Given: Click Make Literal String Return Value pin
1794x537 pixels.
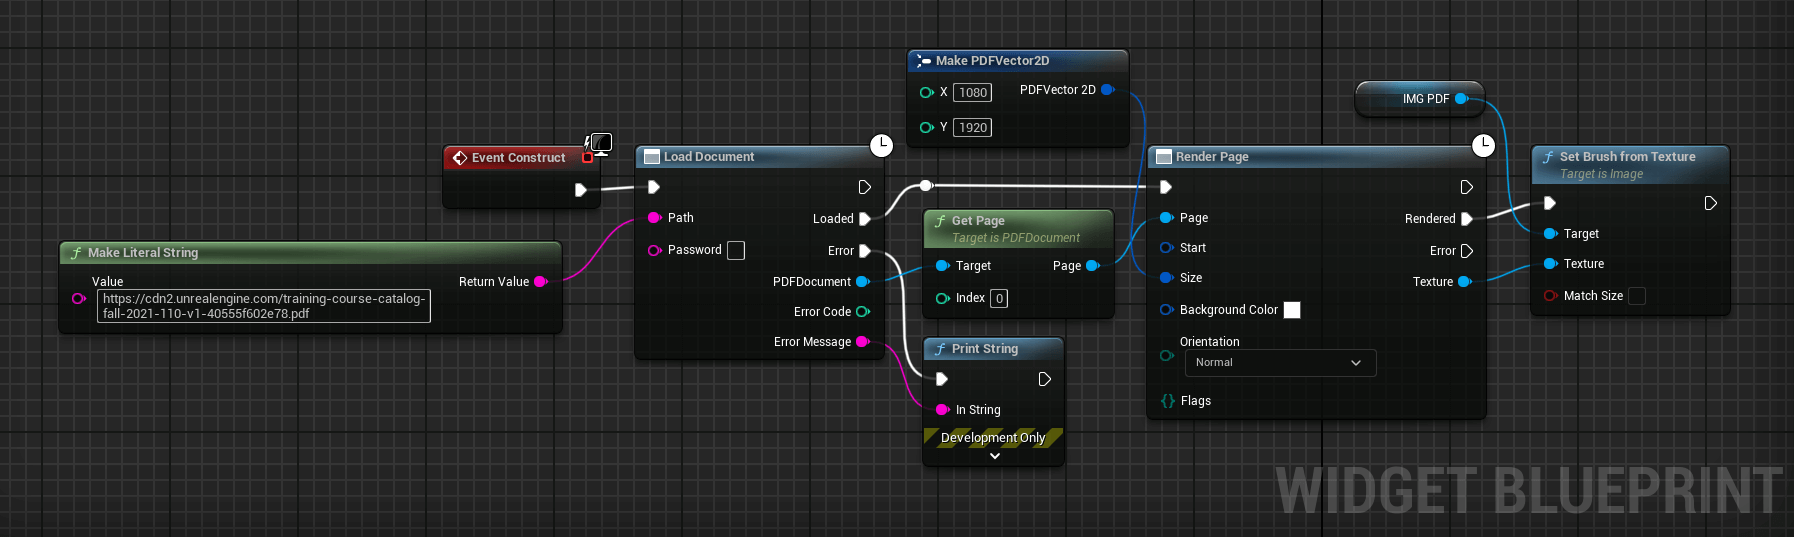Looking at the screenshot, I should coord(540,282).
